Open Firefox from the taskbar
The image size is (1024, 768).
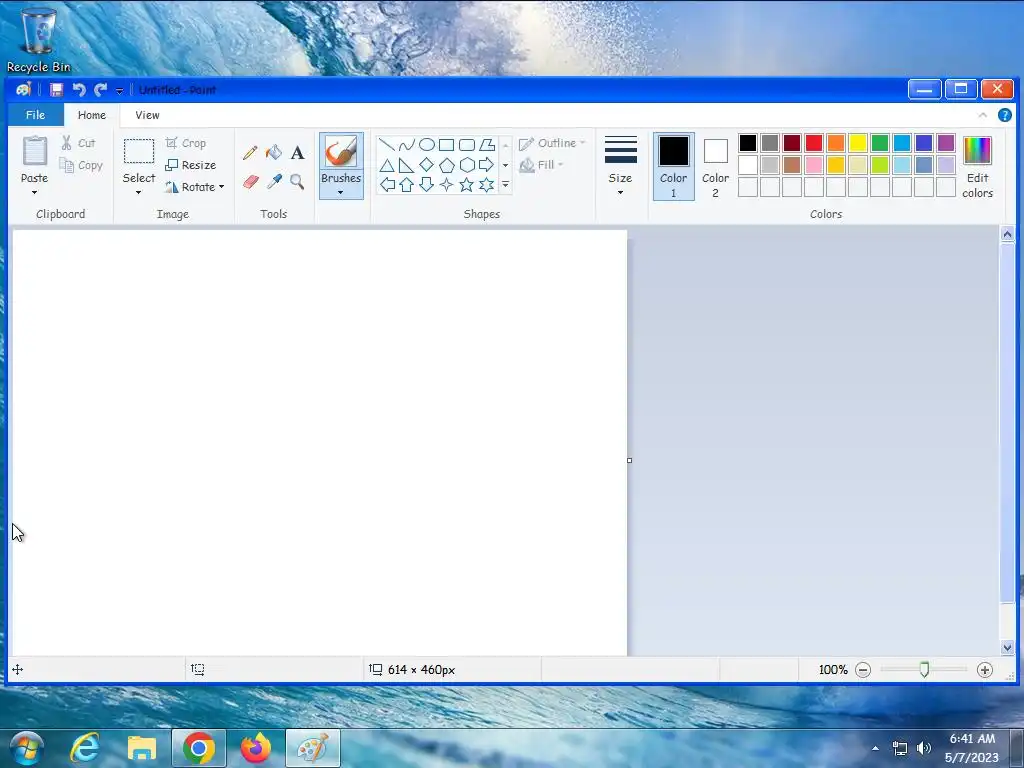[255, 748]
